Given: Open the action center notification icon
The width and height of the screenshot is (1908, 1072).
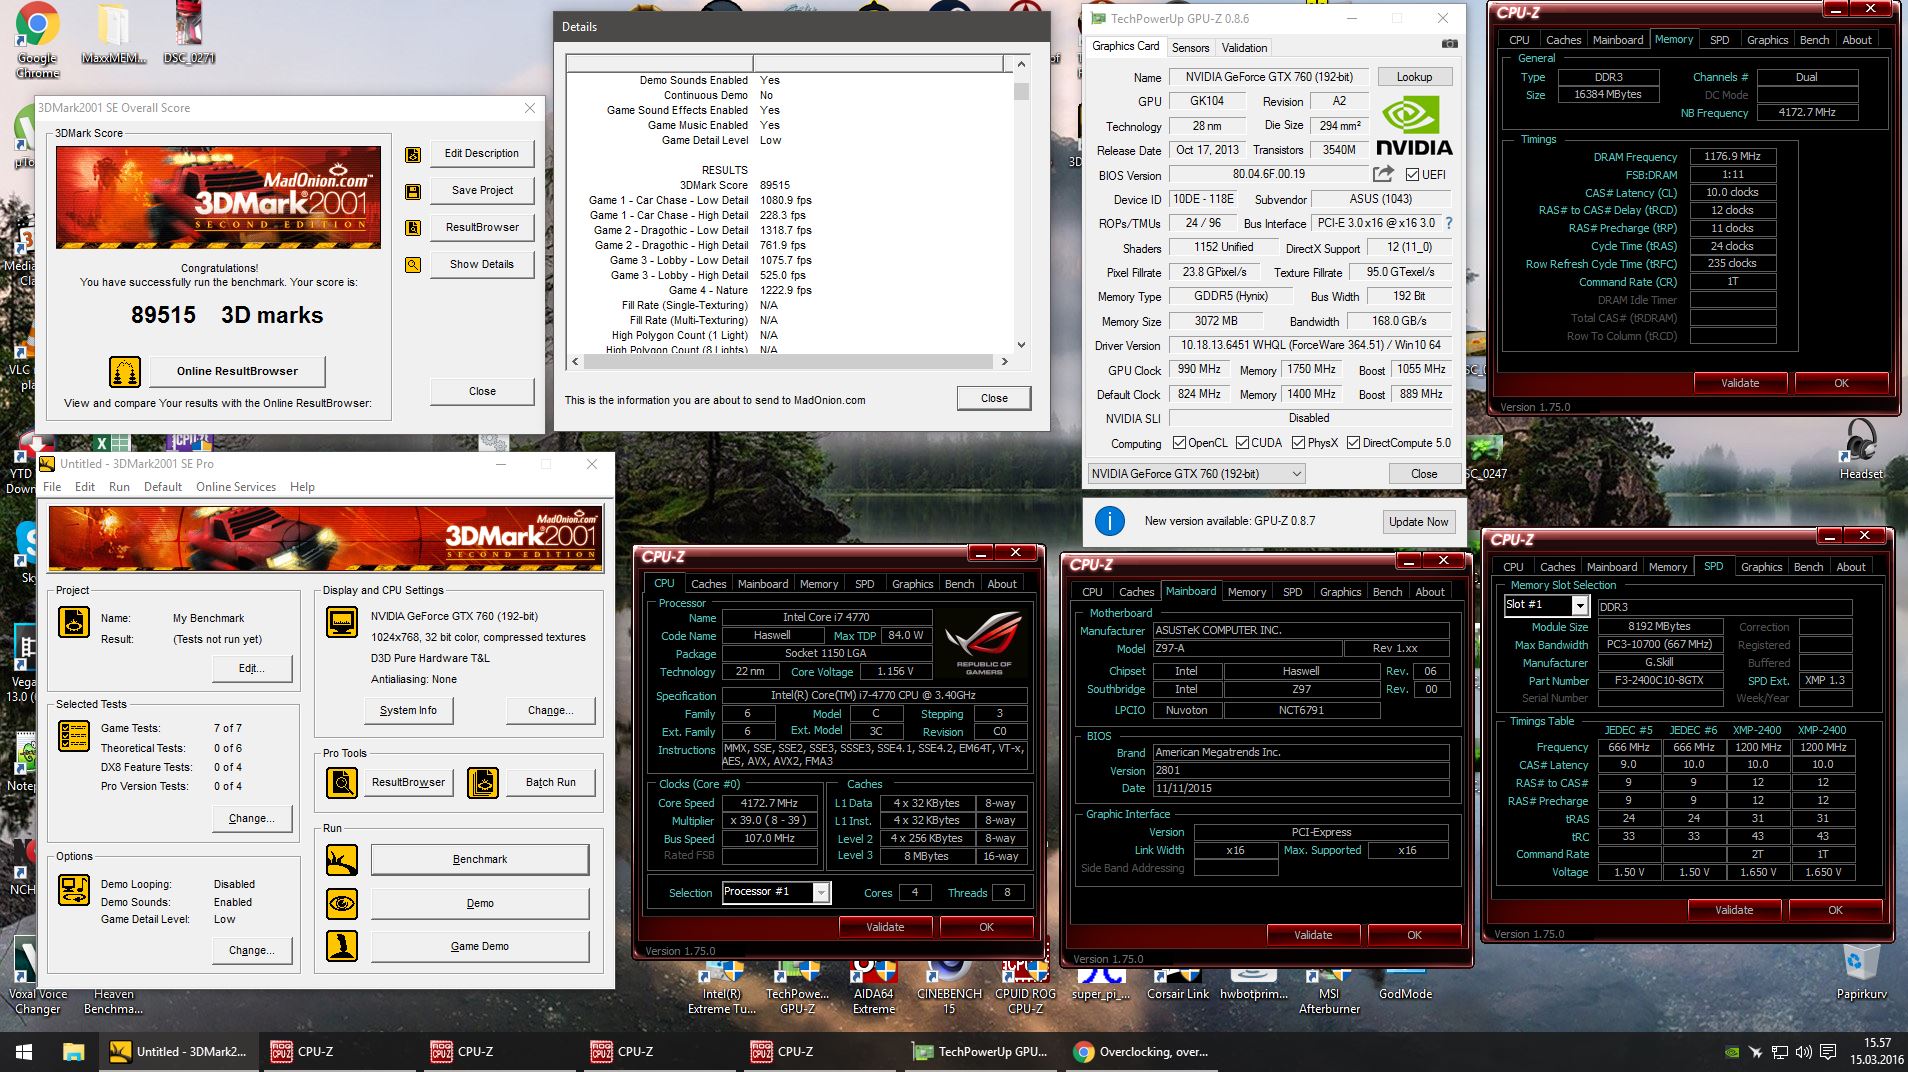Looking at the screenshot, I should click(1828, 1051).
